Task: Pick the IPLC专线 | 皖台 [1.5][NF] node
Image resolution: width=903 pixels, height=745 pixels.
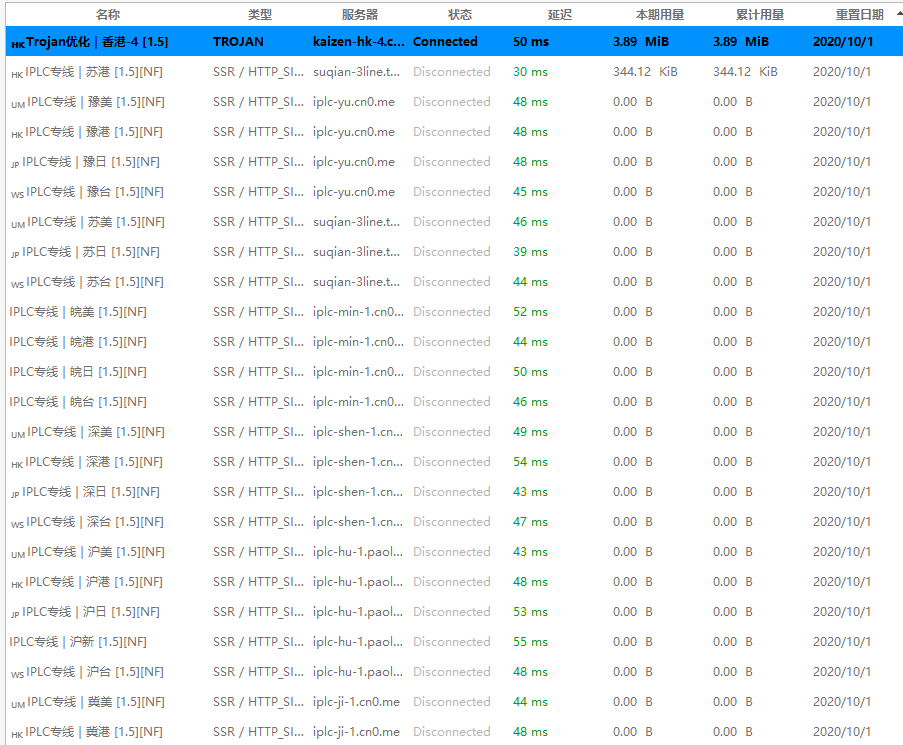Action: tap(454, 402)
